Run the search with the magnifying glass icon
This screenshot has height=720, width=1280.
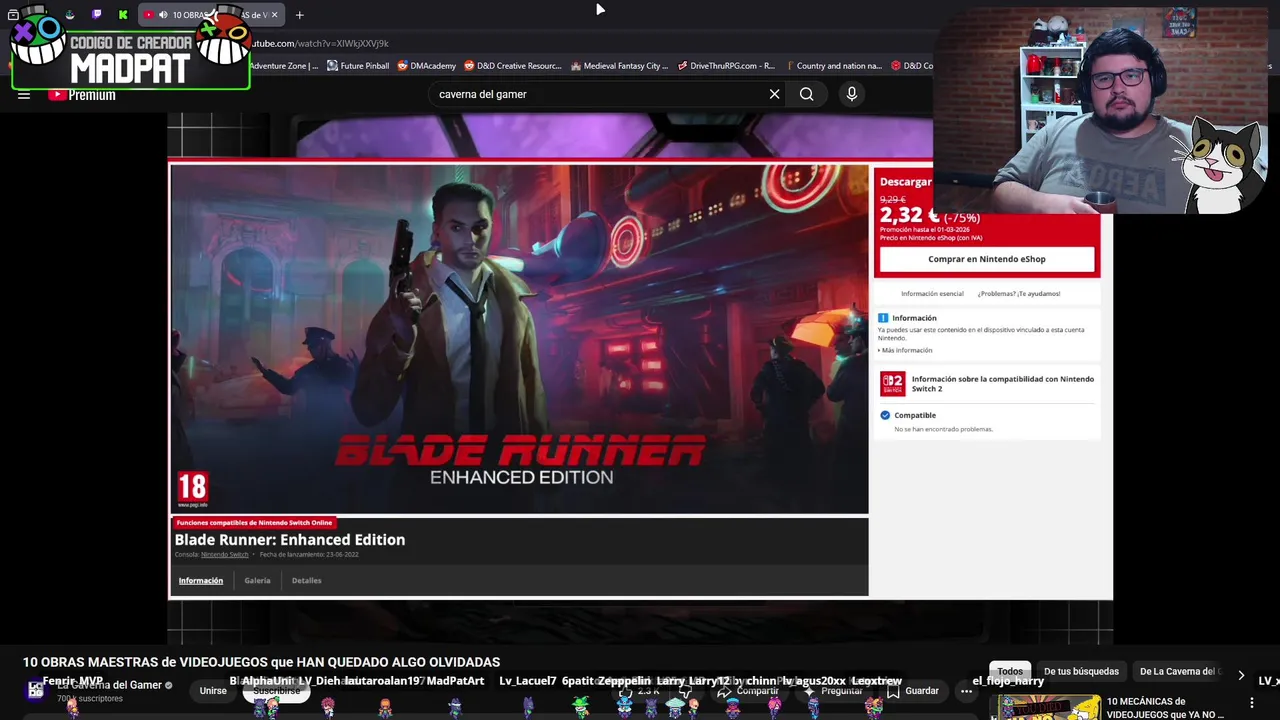[x=806, y=94]
